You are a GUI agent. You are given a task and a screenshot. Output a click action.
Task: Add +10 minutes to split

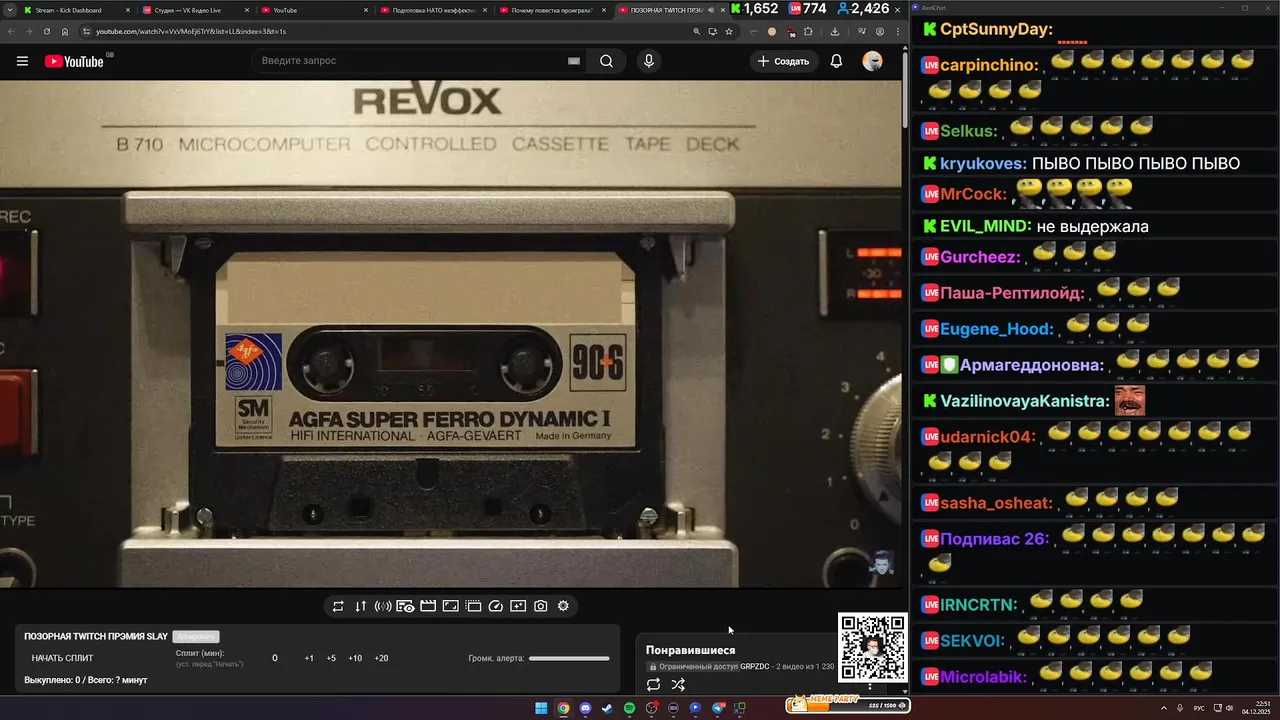[x=355, y=658]
